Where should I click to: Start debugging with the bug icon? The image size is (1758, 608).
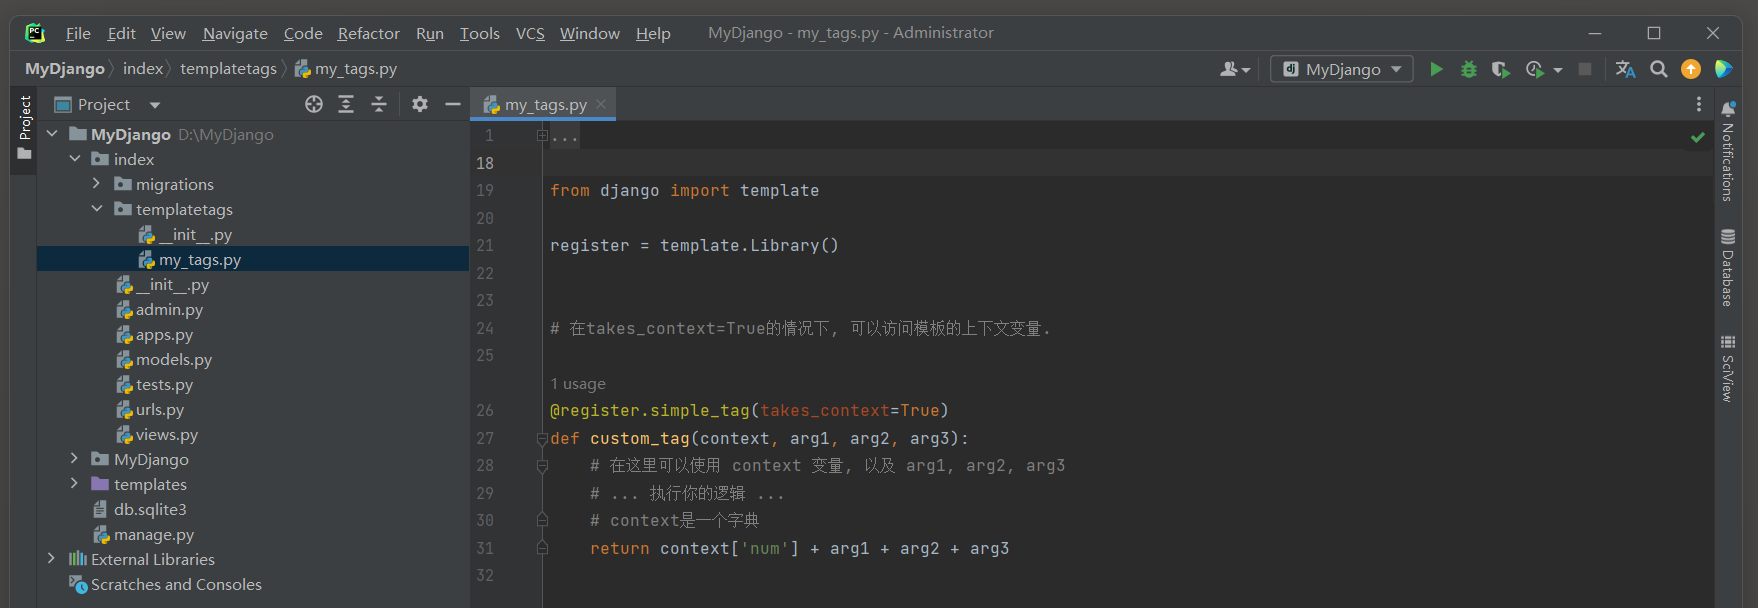tap(1468, 69)
